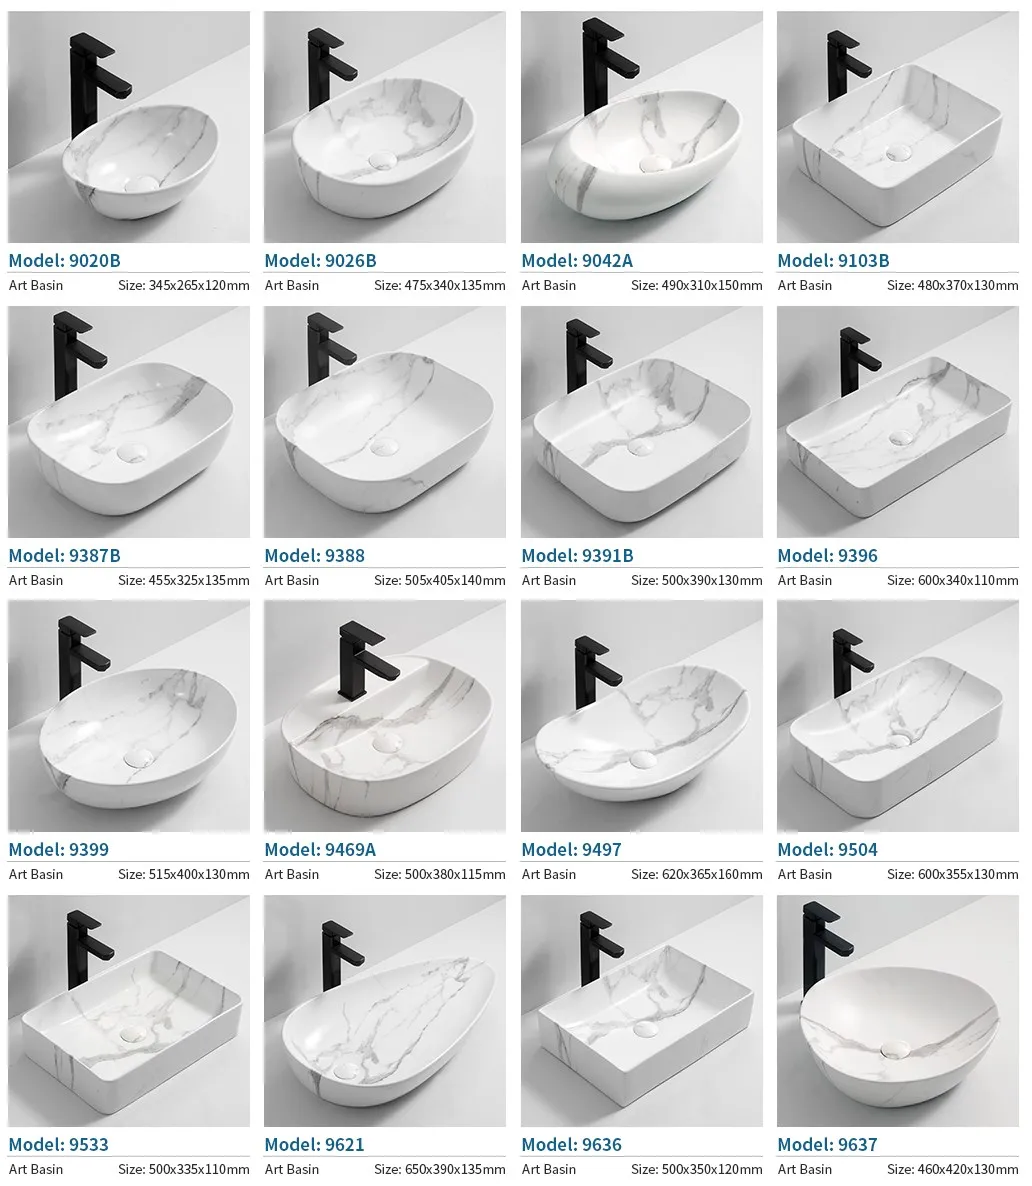Open the Model 9387B basin thumbnail

(x=129, y=421)
